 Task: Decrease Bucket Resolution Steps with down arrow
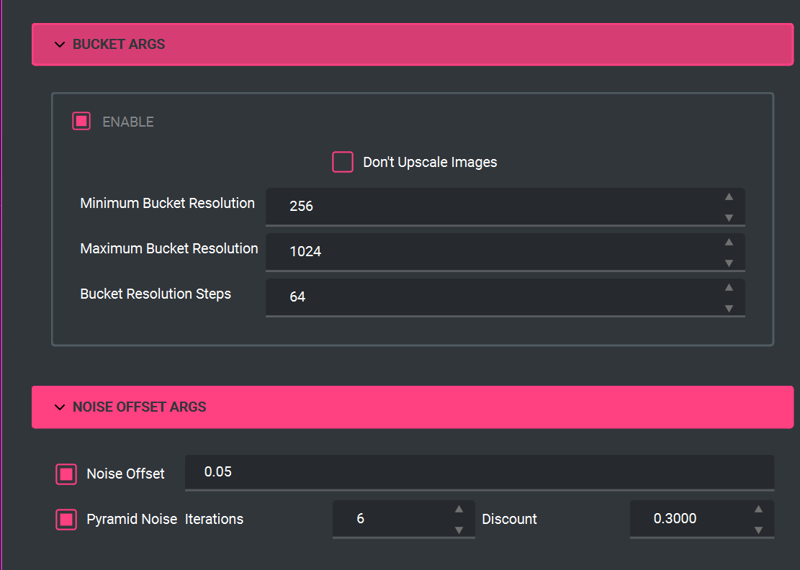click(x=729, y=309)
